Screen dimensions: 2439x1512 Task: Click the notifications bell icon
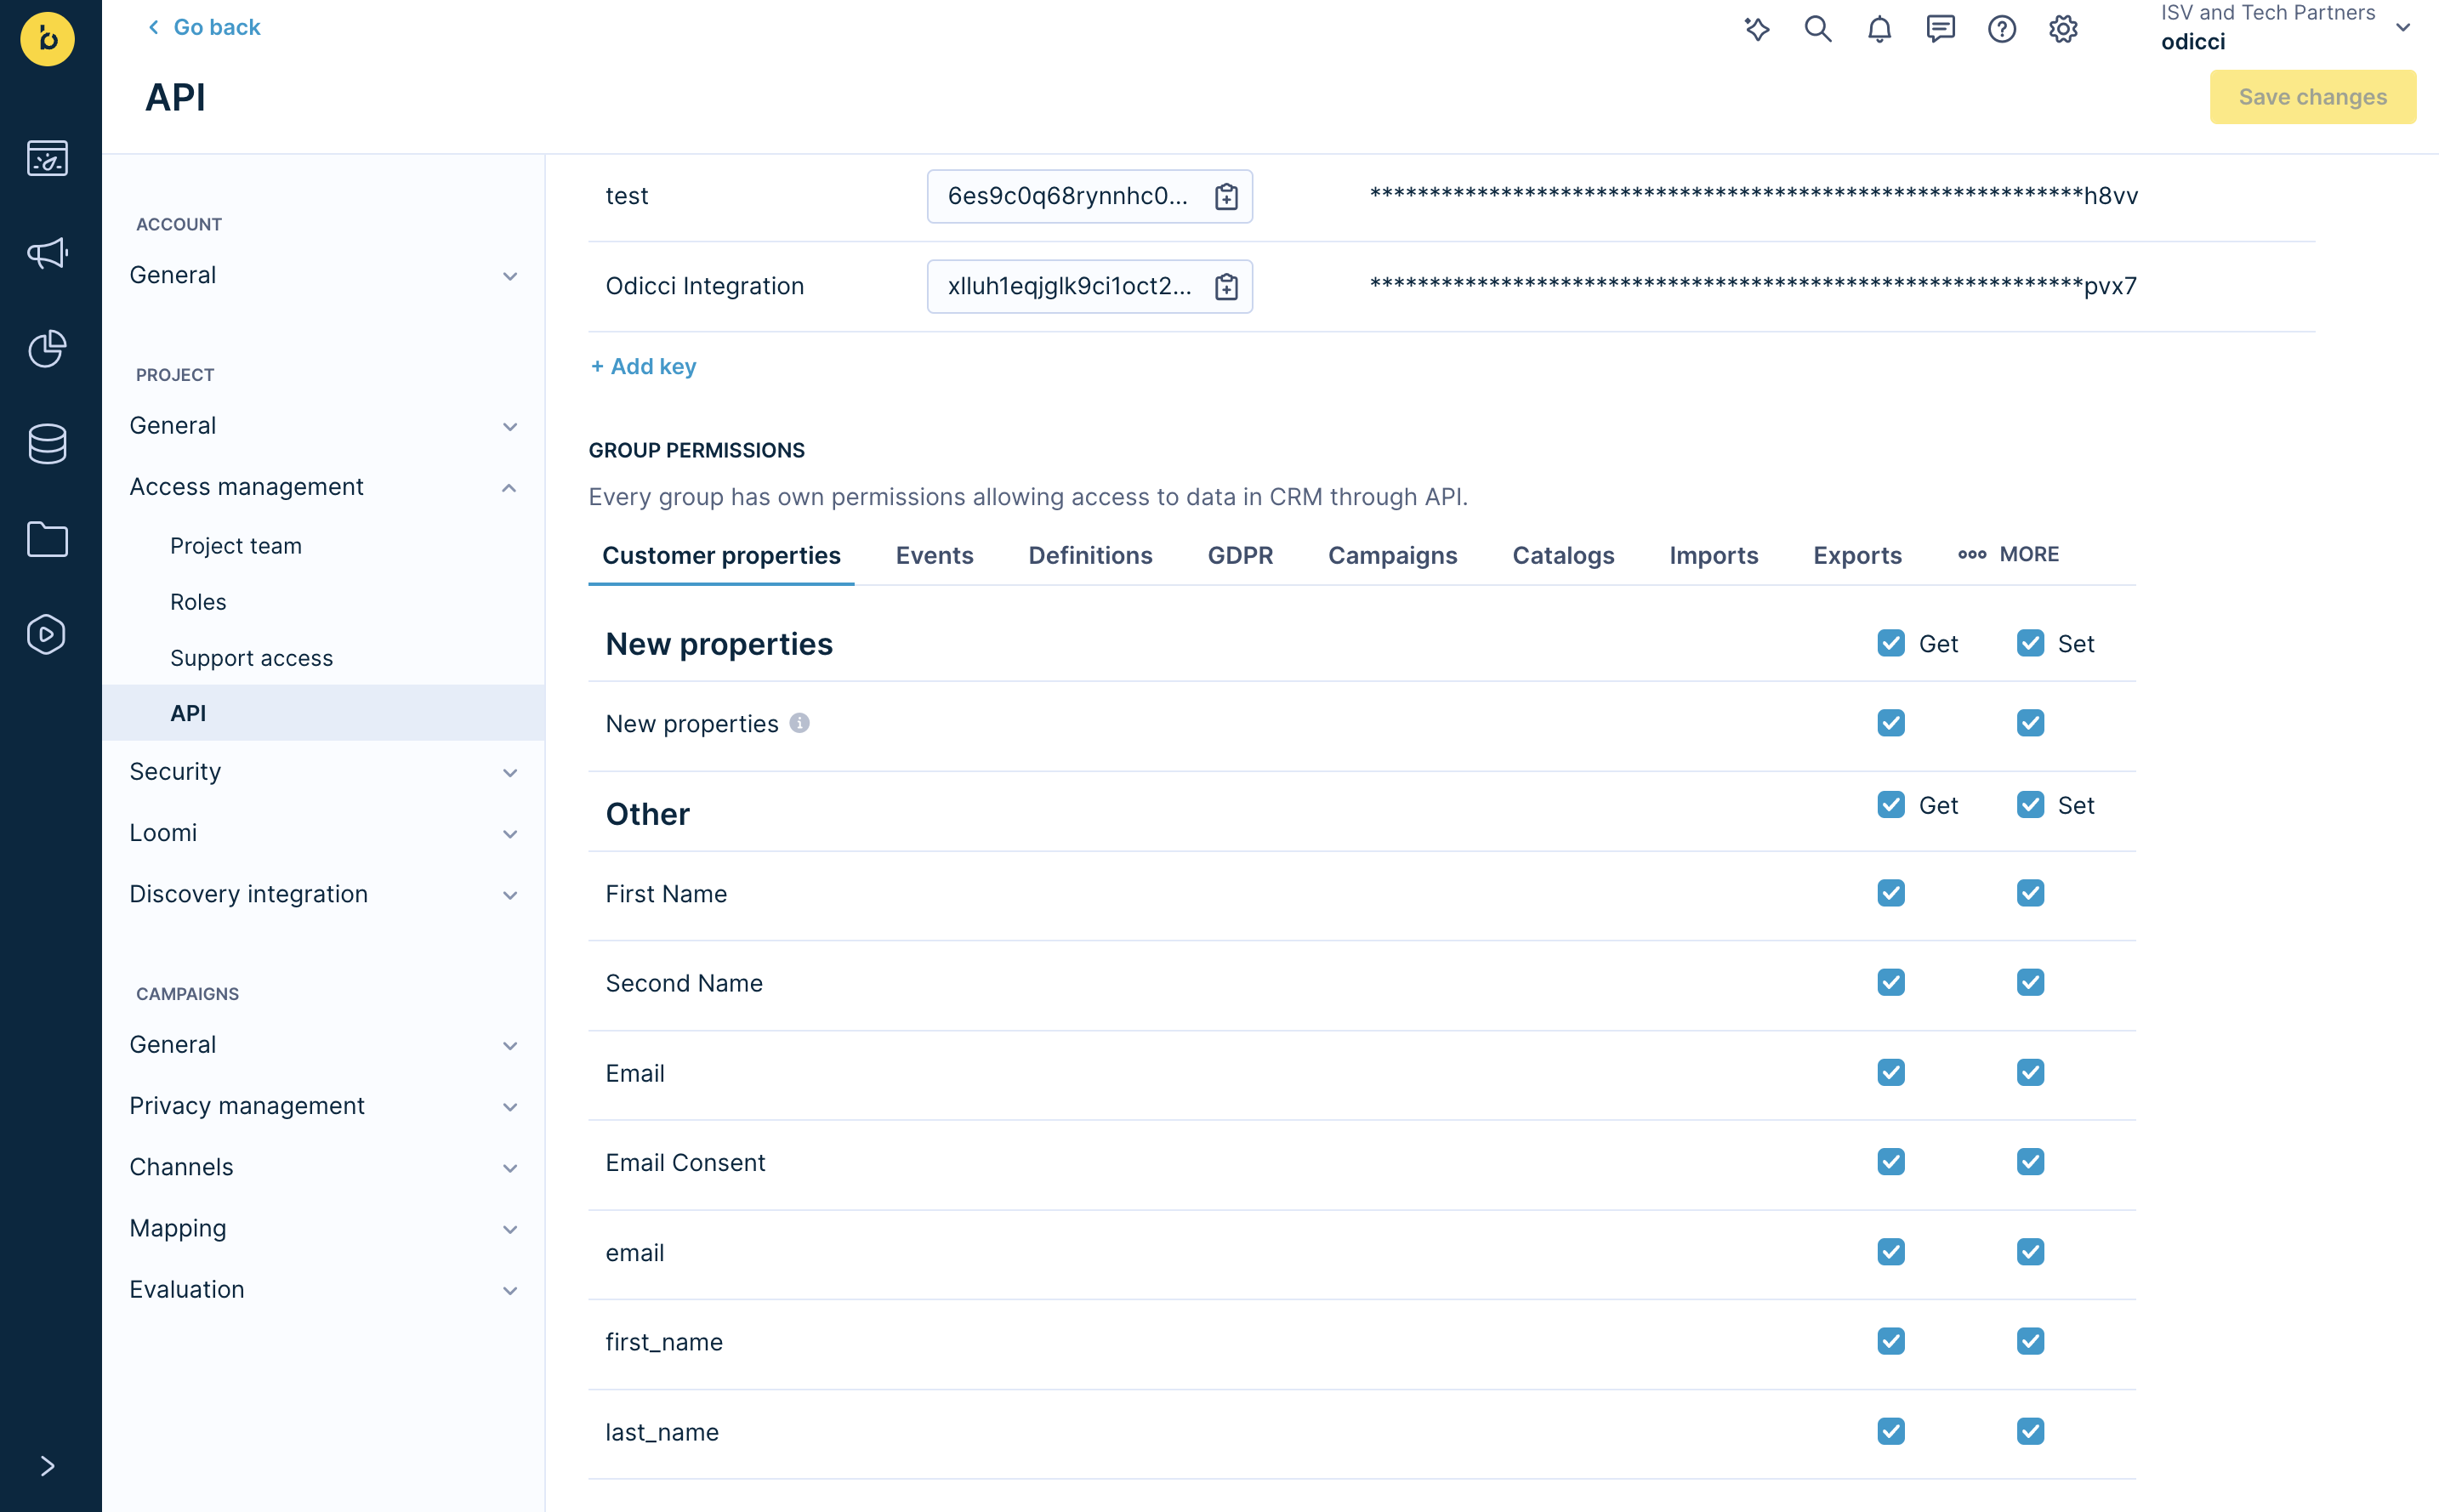[x=1879, y=29]
